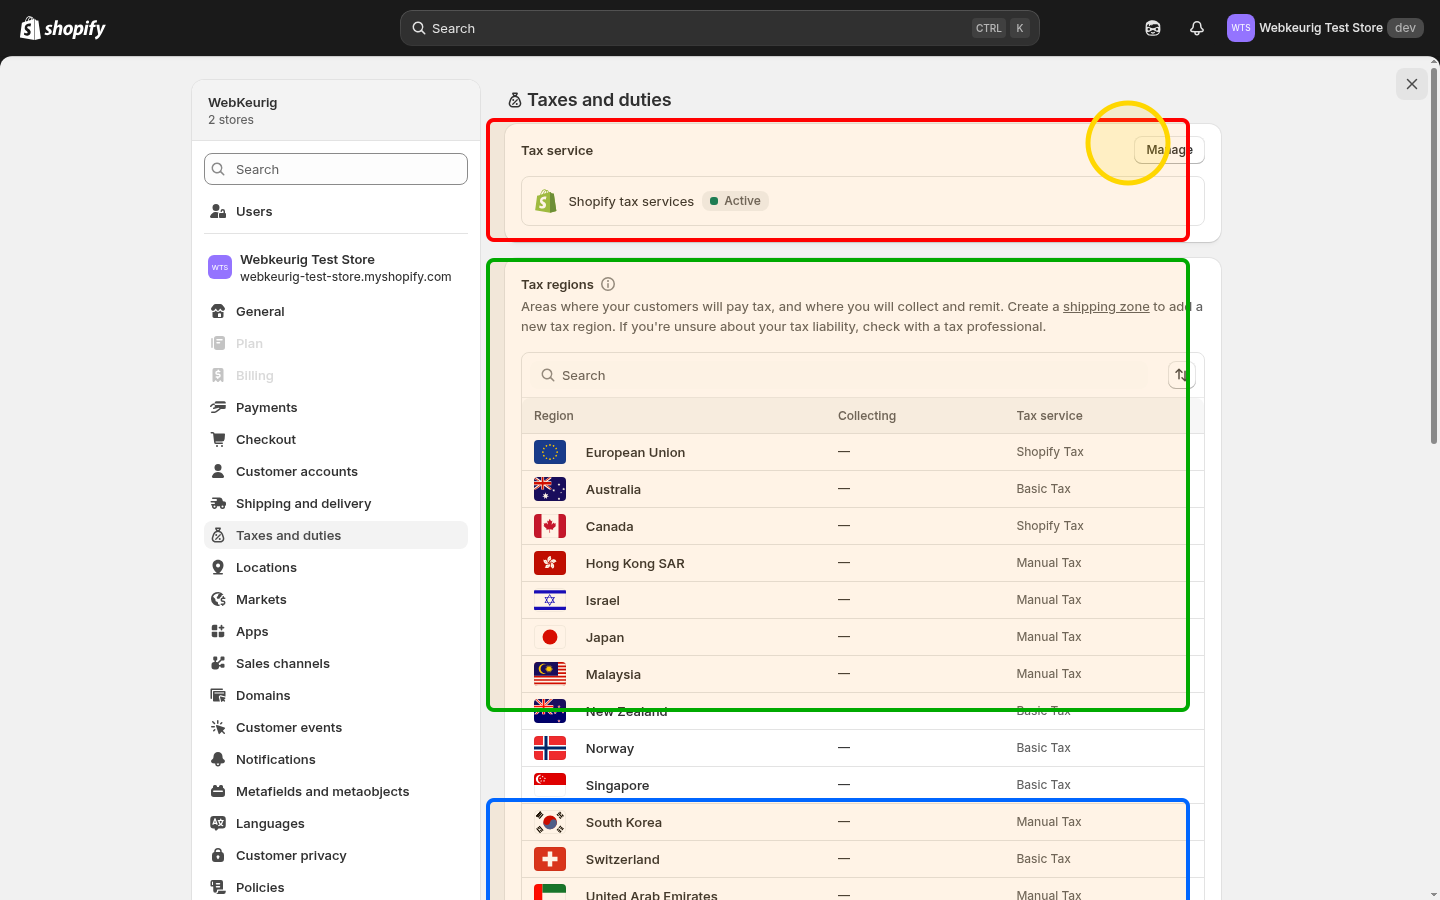The width and height of the screenshot is (1440, 900).
Task: Click the Checkout cart icon
Action: pyautogui.click(x=218, y=439)
